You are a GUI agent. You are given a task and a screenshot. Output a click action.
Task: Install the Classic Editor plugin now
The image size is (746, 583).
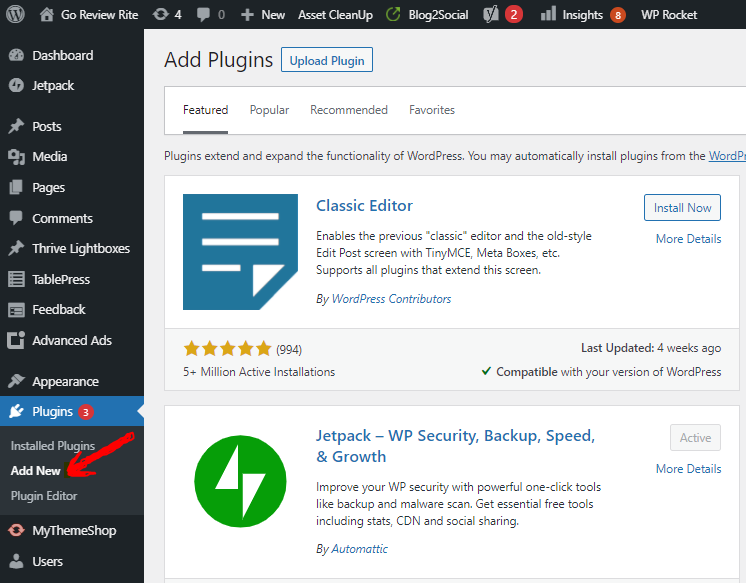[x=682, y=208]
